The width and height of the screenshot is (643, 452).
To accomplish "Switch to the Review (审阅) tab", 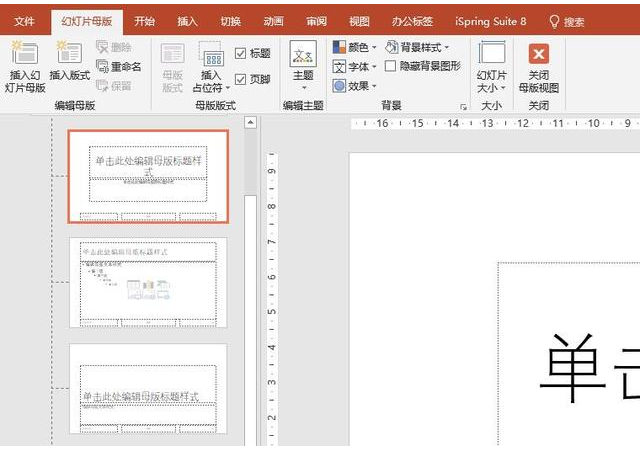I will (x=317, y=21).
